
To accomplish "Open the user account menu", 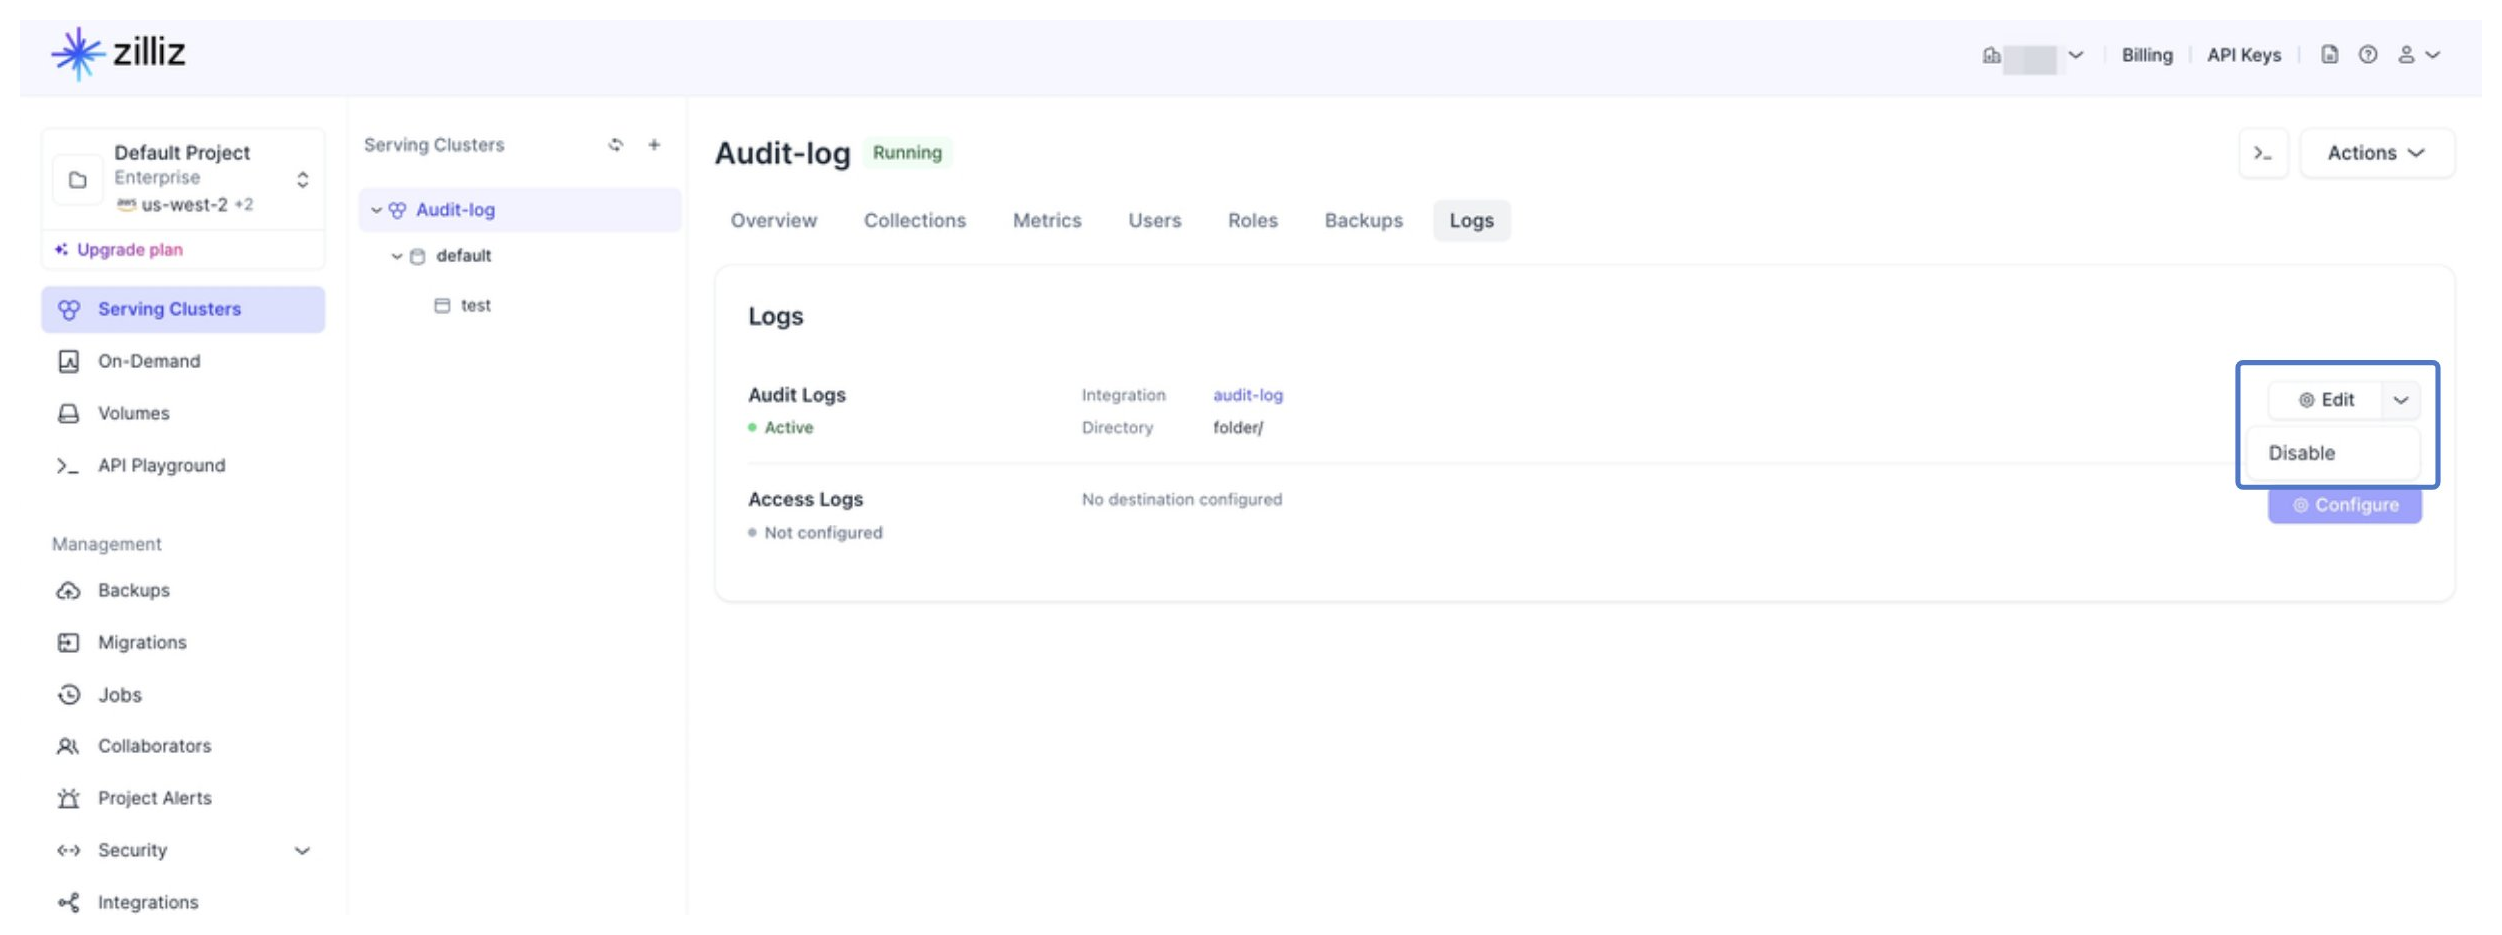I will pyautogui.click(x=2418, y=55).
